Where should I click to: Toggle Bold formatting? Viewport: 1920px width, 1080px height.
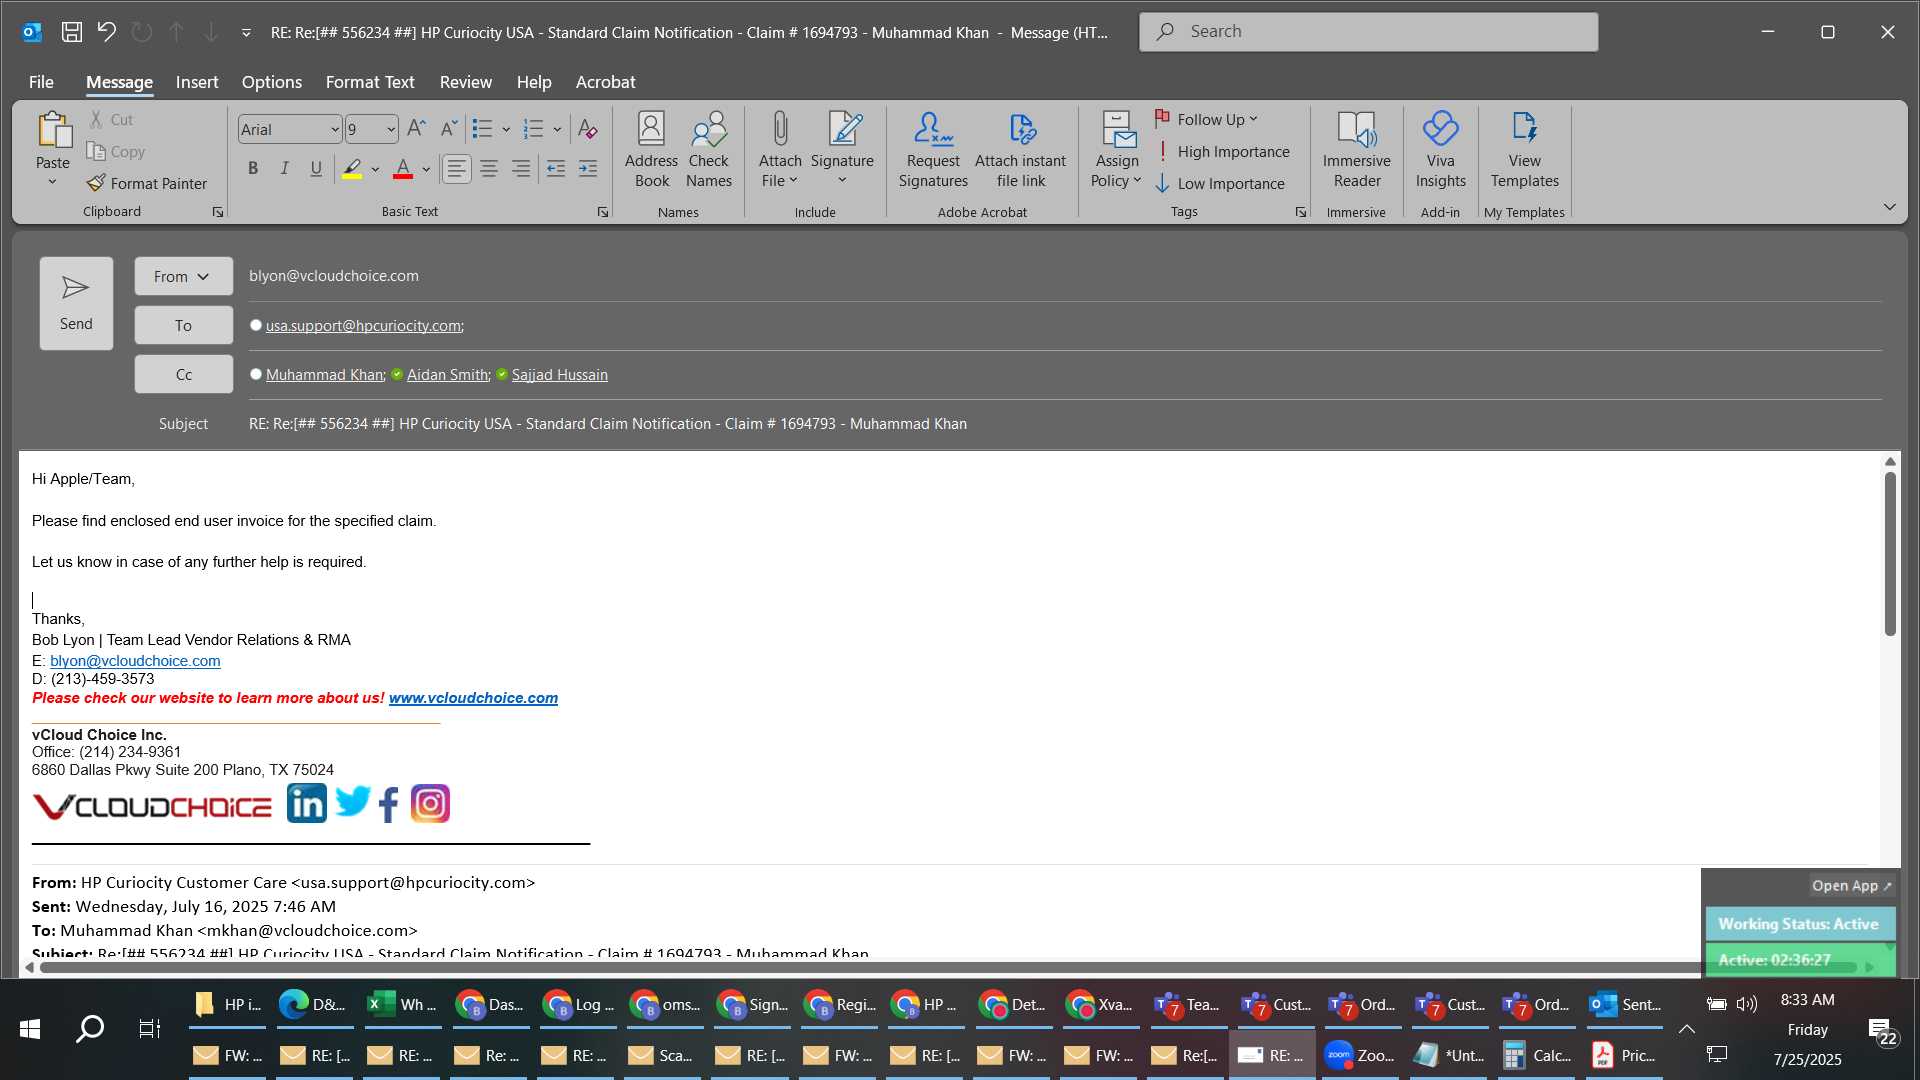point(253,169)
